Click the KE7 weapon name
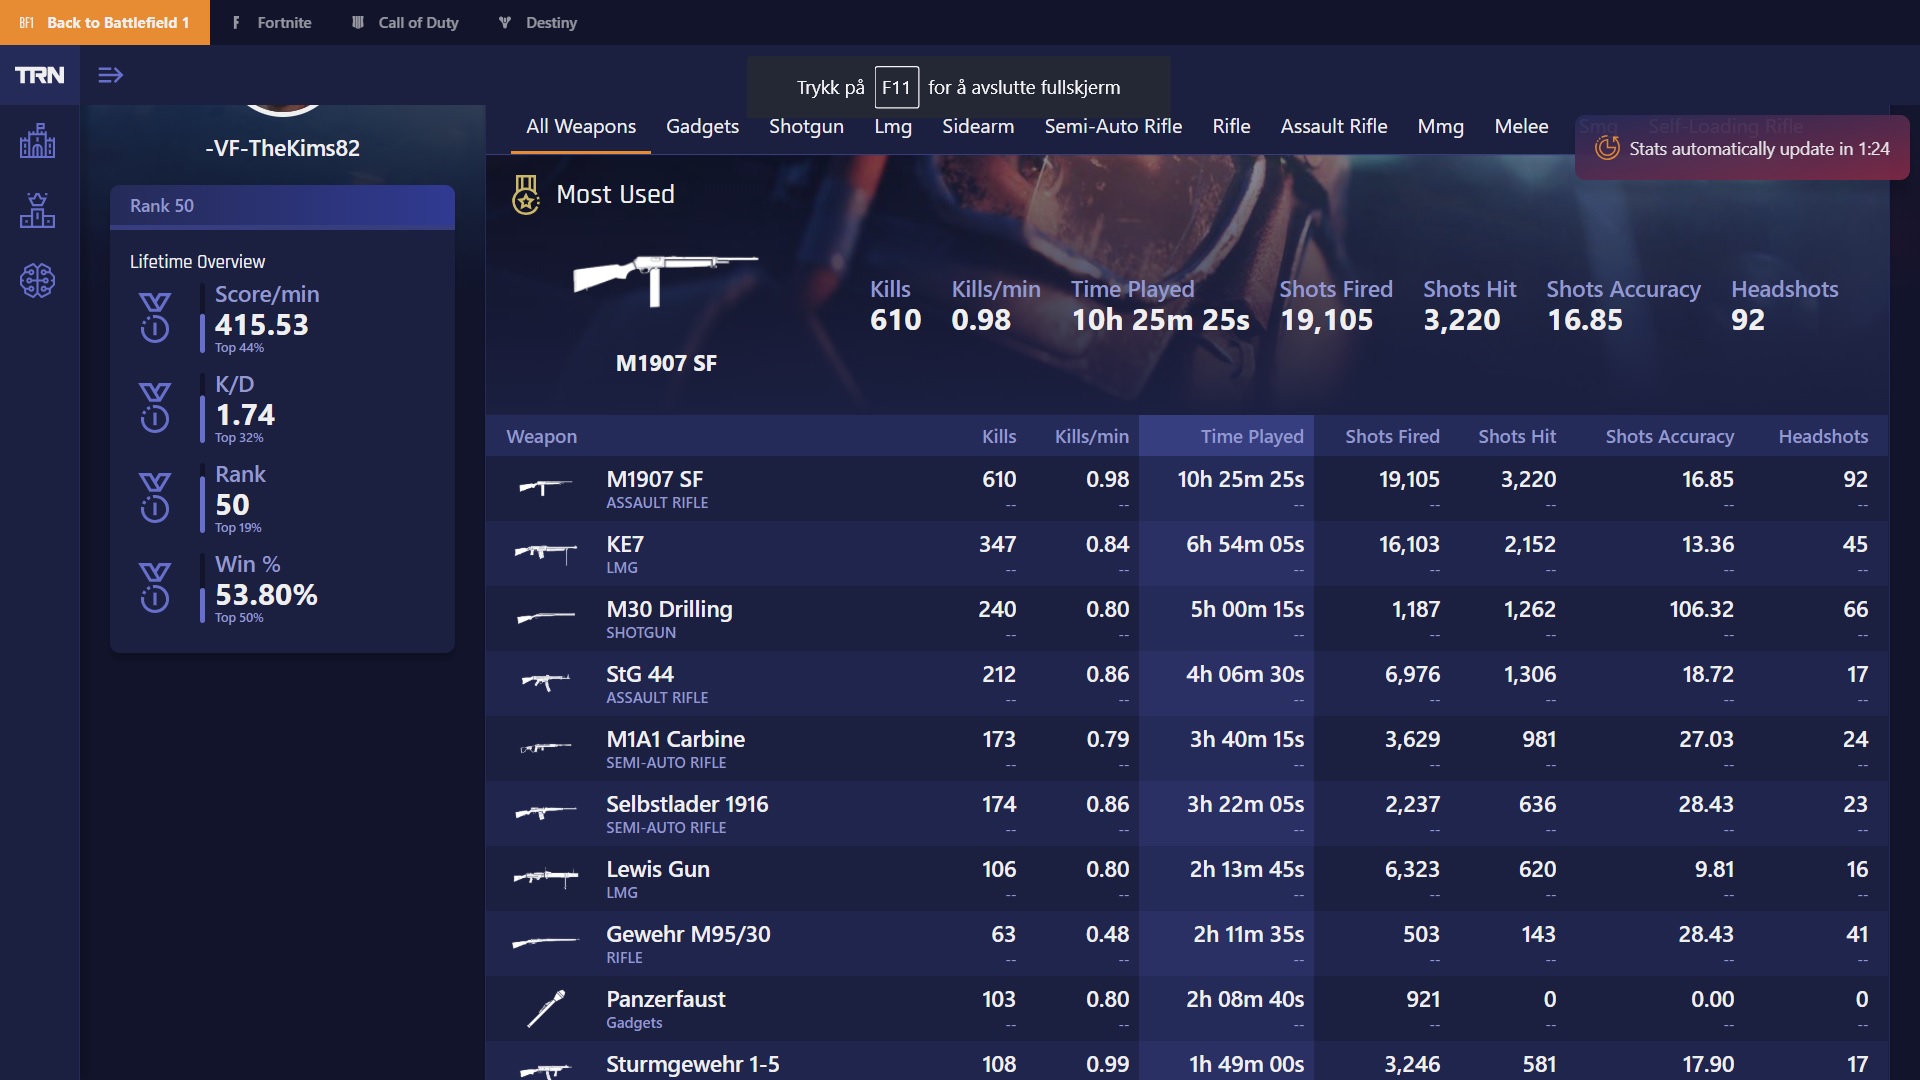Screen dimensions: 1920x1080 [x=625, y=544]
